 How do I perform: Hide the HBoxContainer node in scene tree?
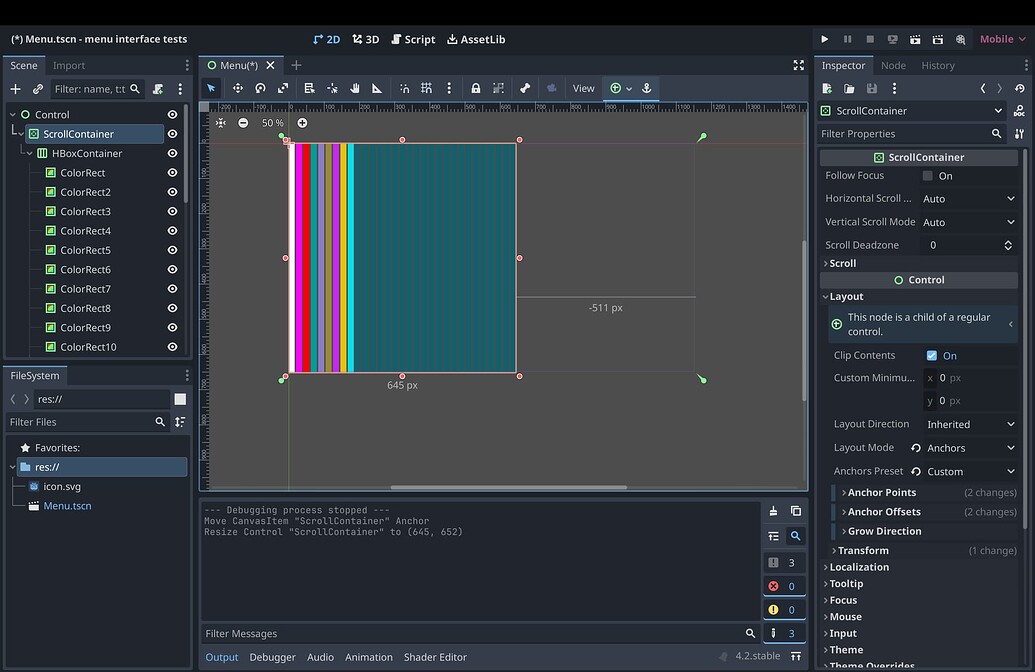pos(172,153)
